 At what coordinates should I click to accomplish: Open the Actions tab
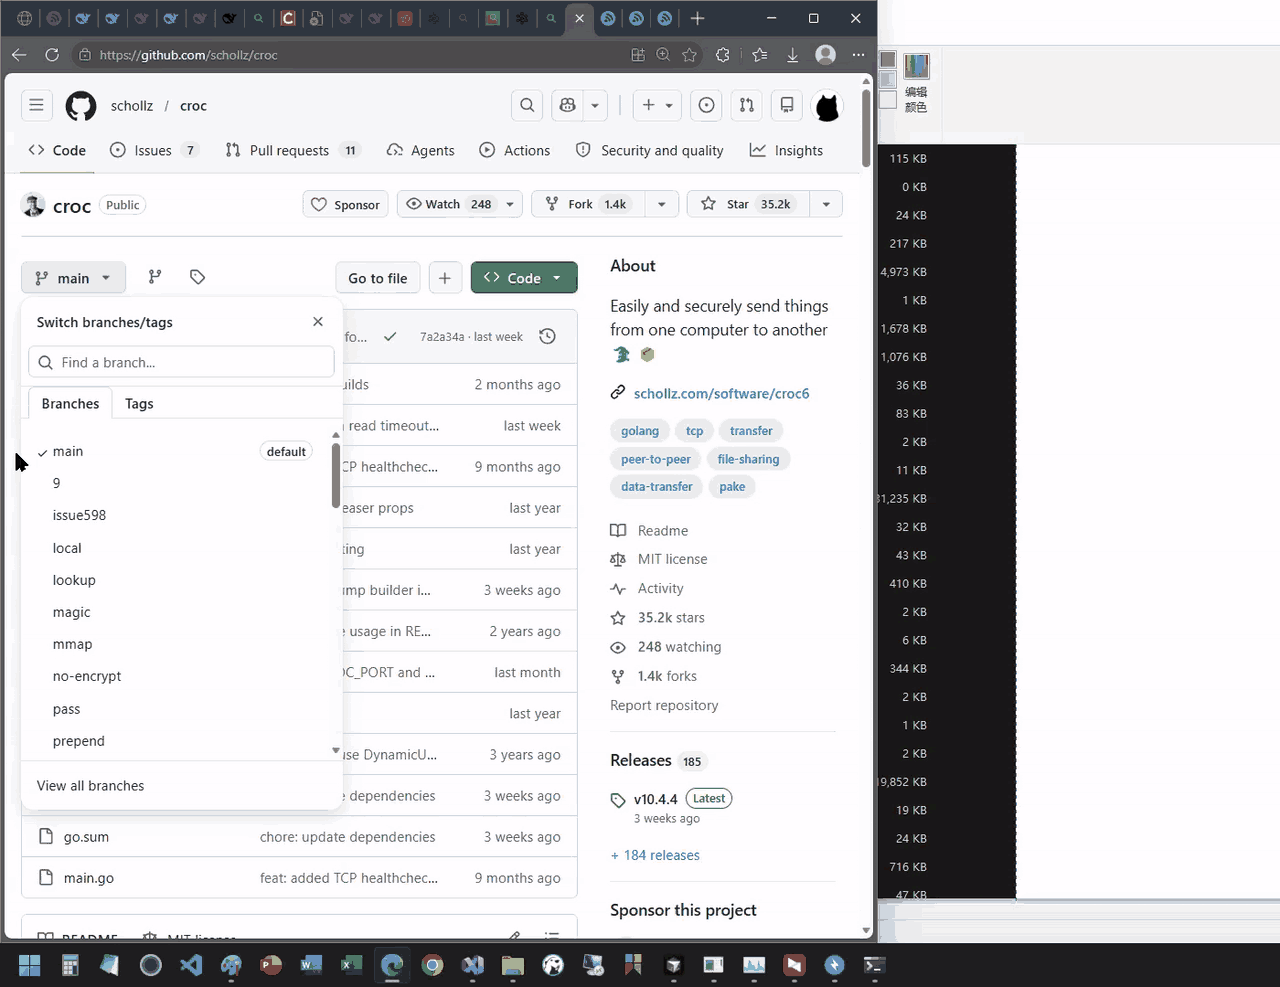pyautogui.click(x=515, y=150)
